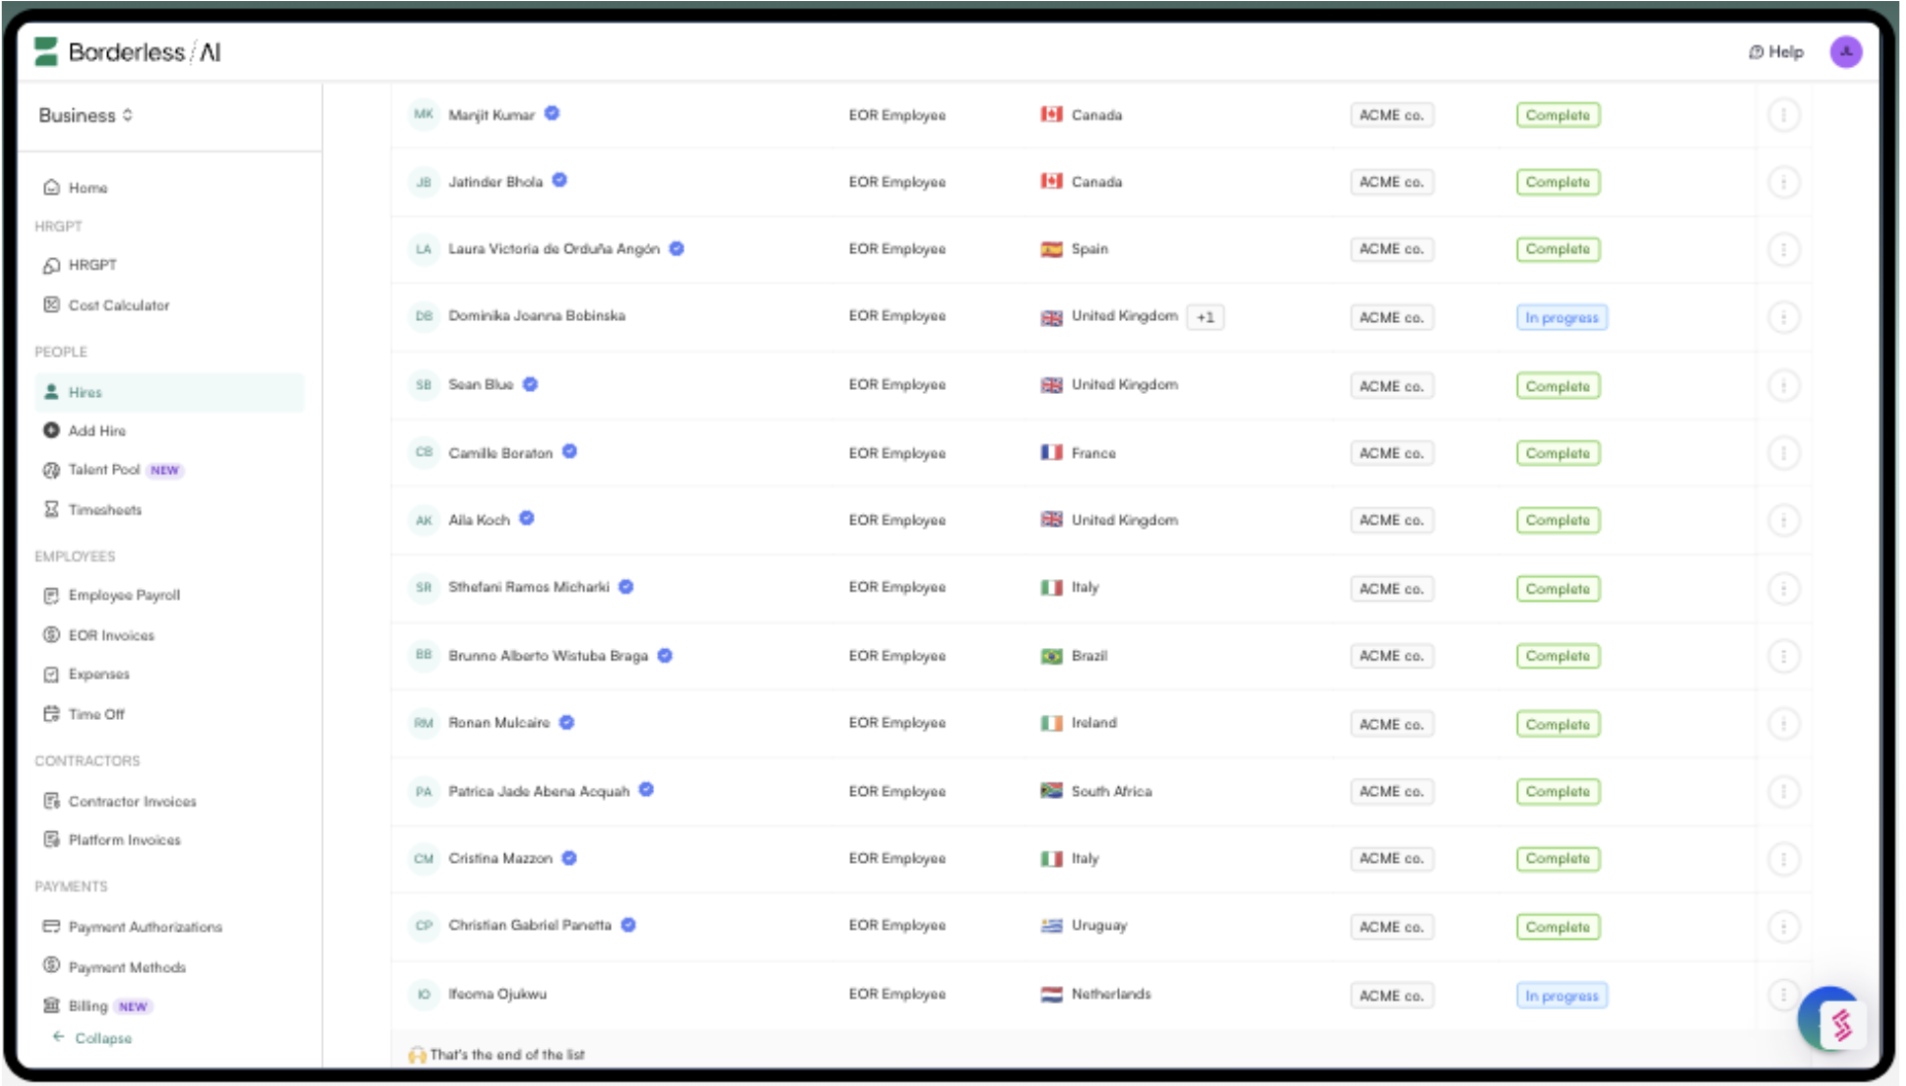Open the Timesheets hourglass icon
The height and width of the screenshot is (1086, 1906).
coord(51,510)
